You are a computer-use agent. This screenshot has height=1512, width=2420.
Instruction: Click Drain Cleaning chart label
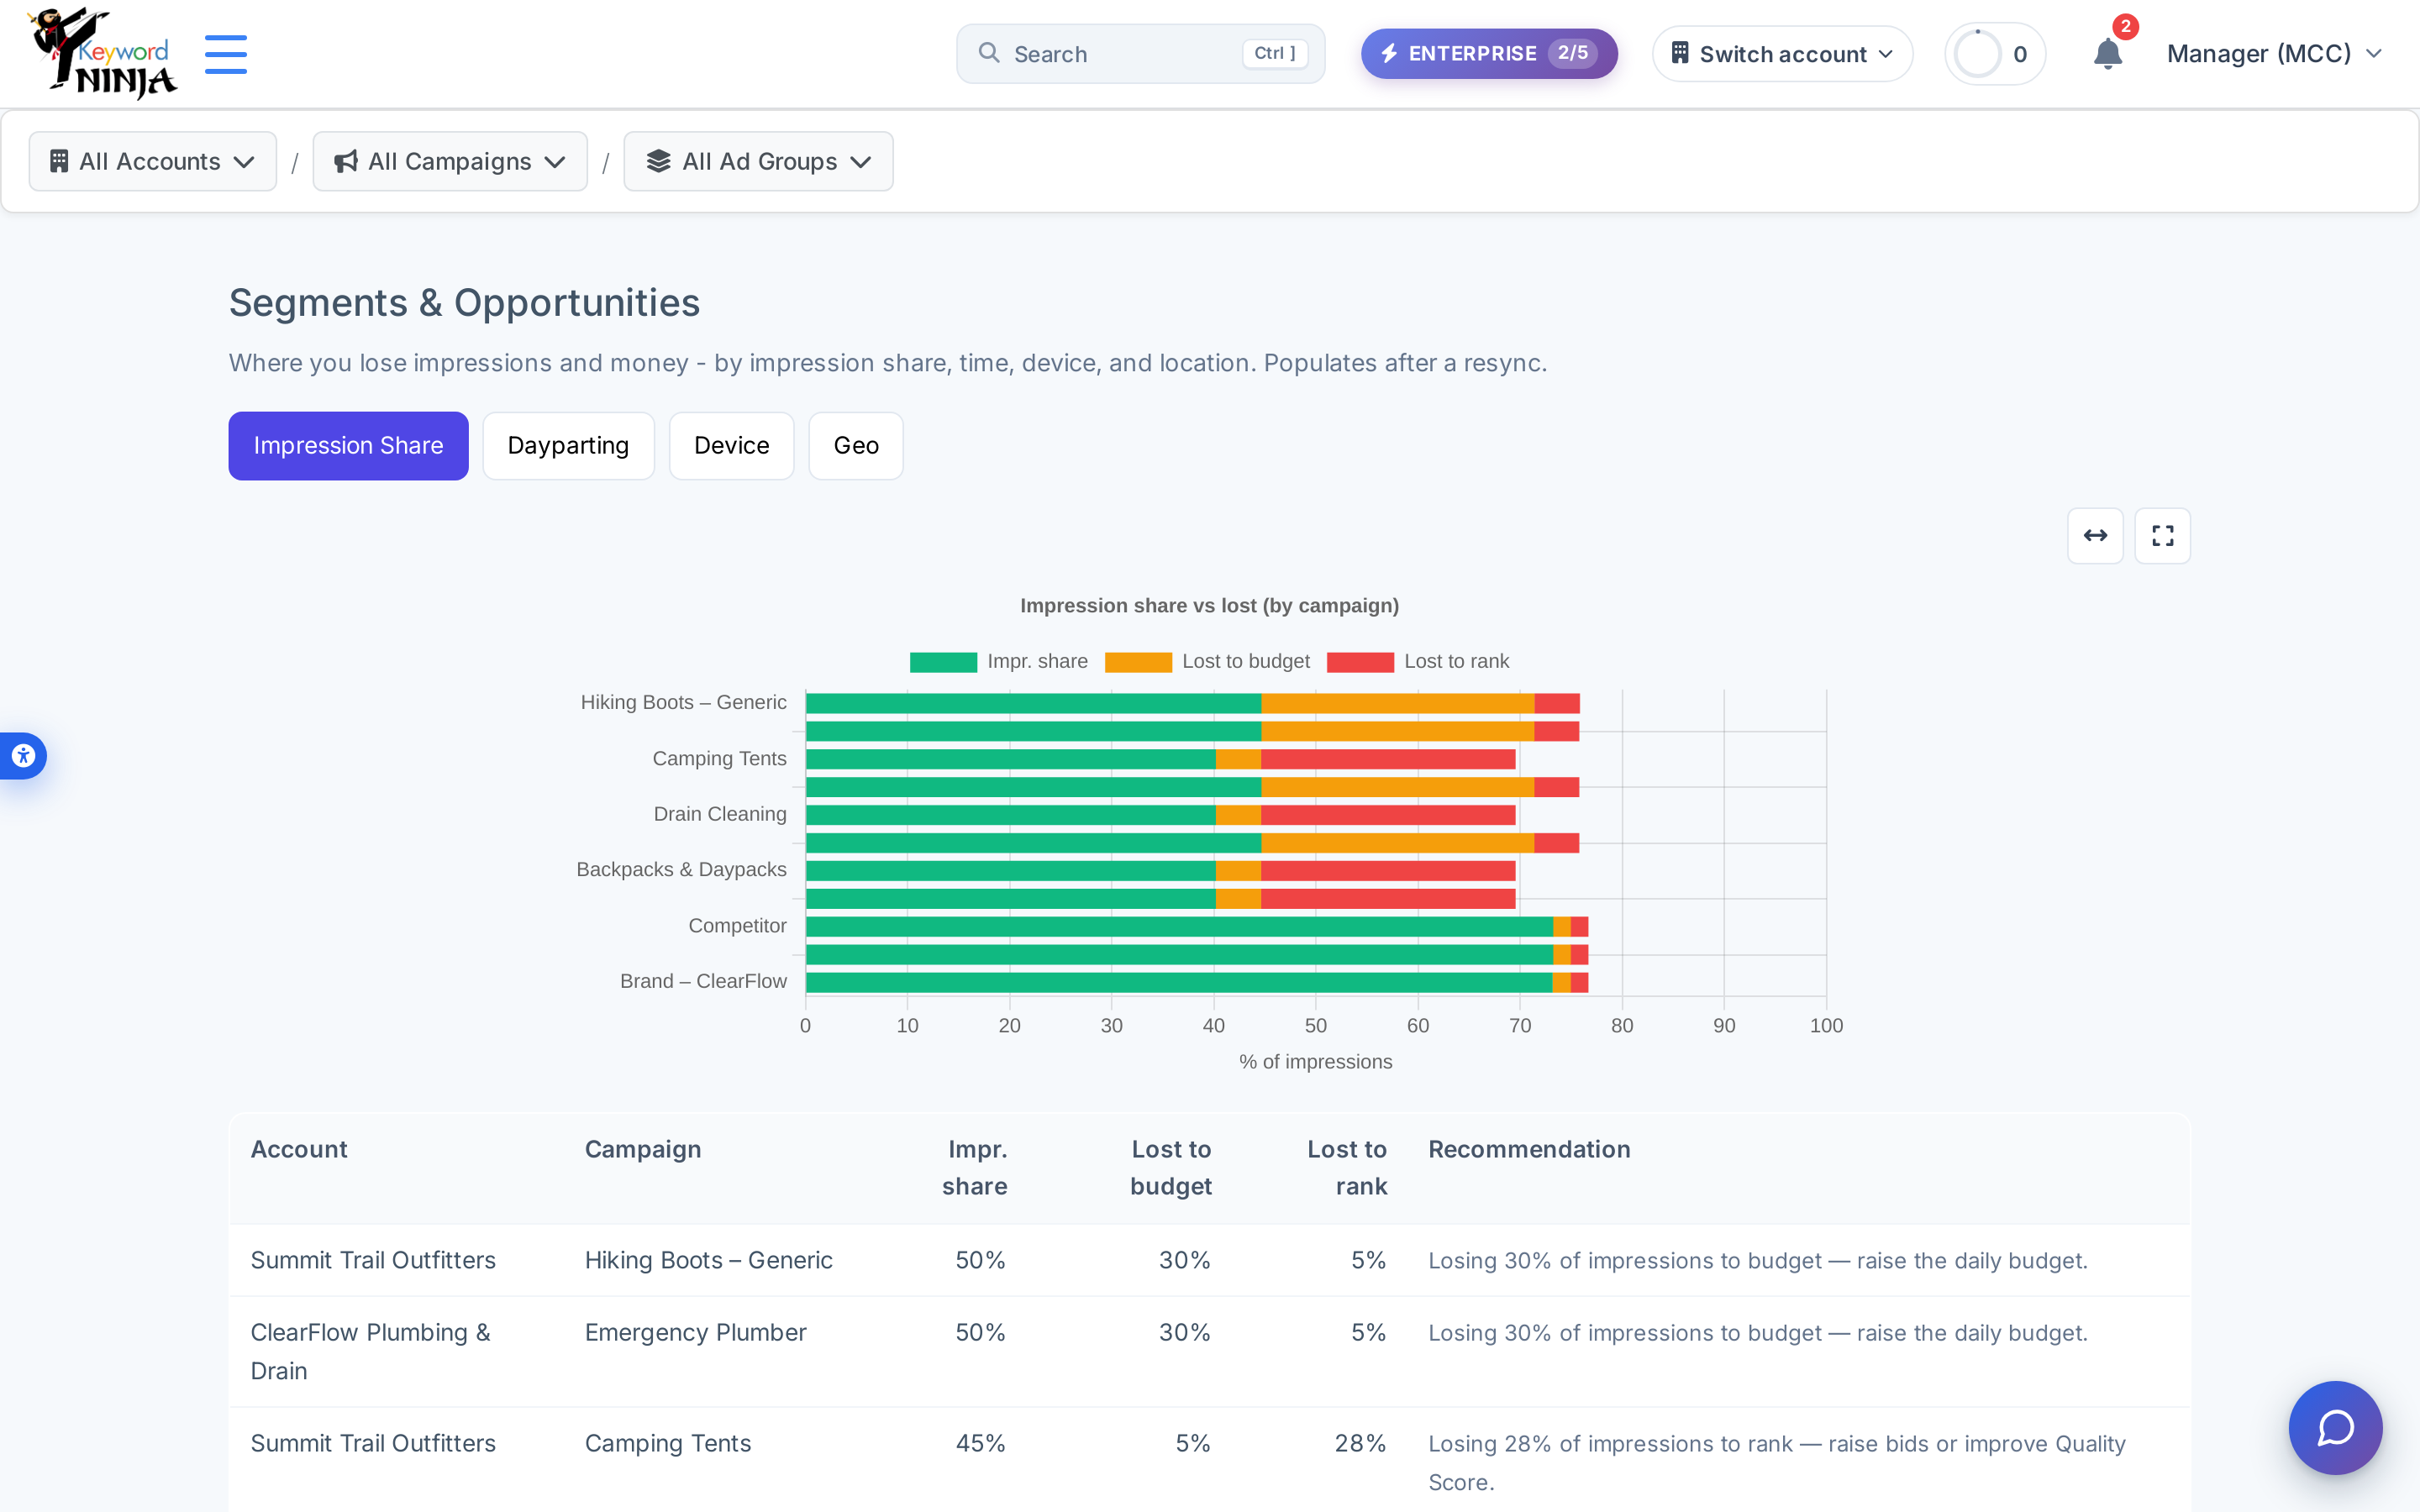(x=720, y=814)
